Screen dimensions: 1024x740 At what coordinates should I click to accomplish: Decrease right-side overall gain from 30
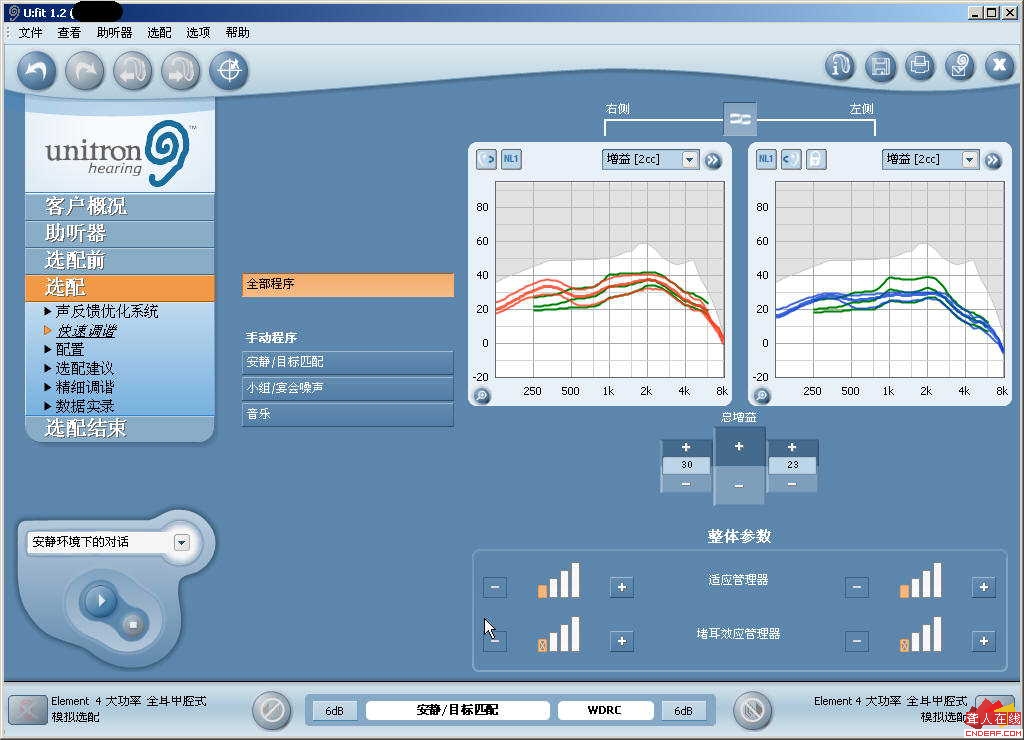(686, 484)
